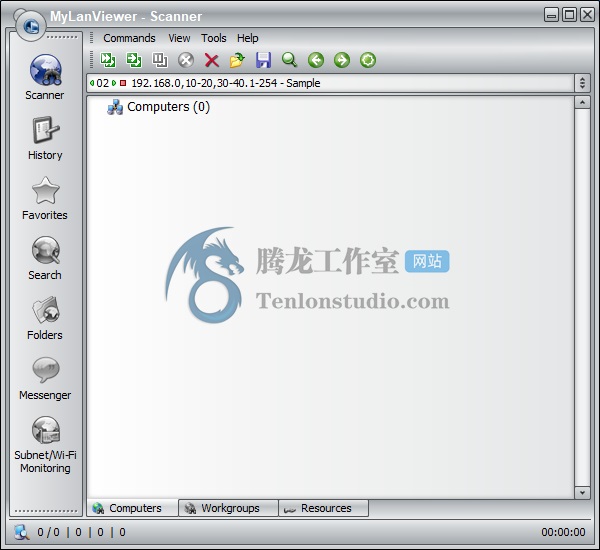Start full scan with single-arrow icon

tap(134, 60)
